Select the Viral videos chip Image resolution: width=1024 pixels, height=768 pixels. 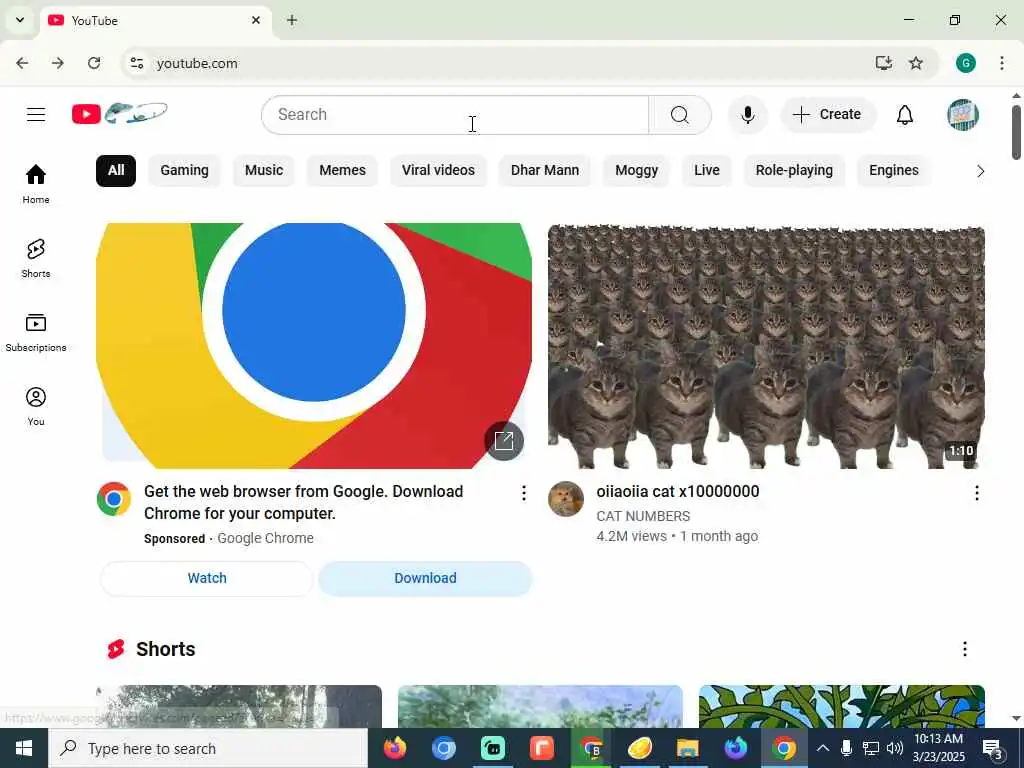coord(438,170)
